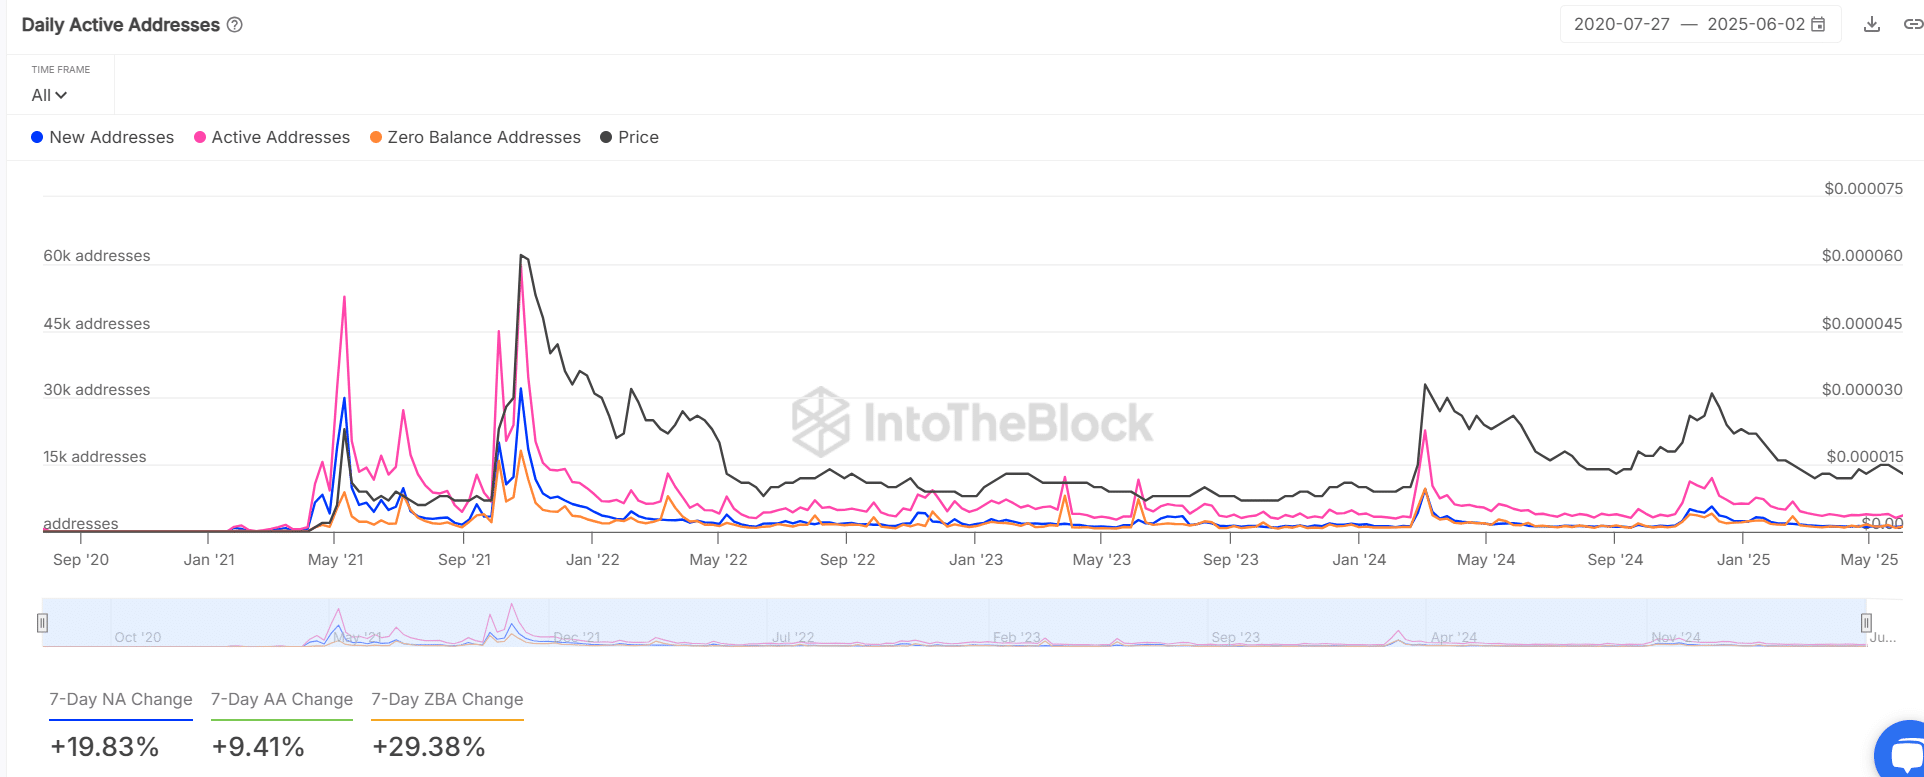This screenshot has width=1924, height=777.
Task: Hide the Active Addresses series
Action: 271,137
